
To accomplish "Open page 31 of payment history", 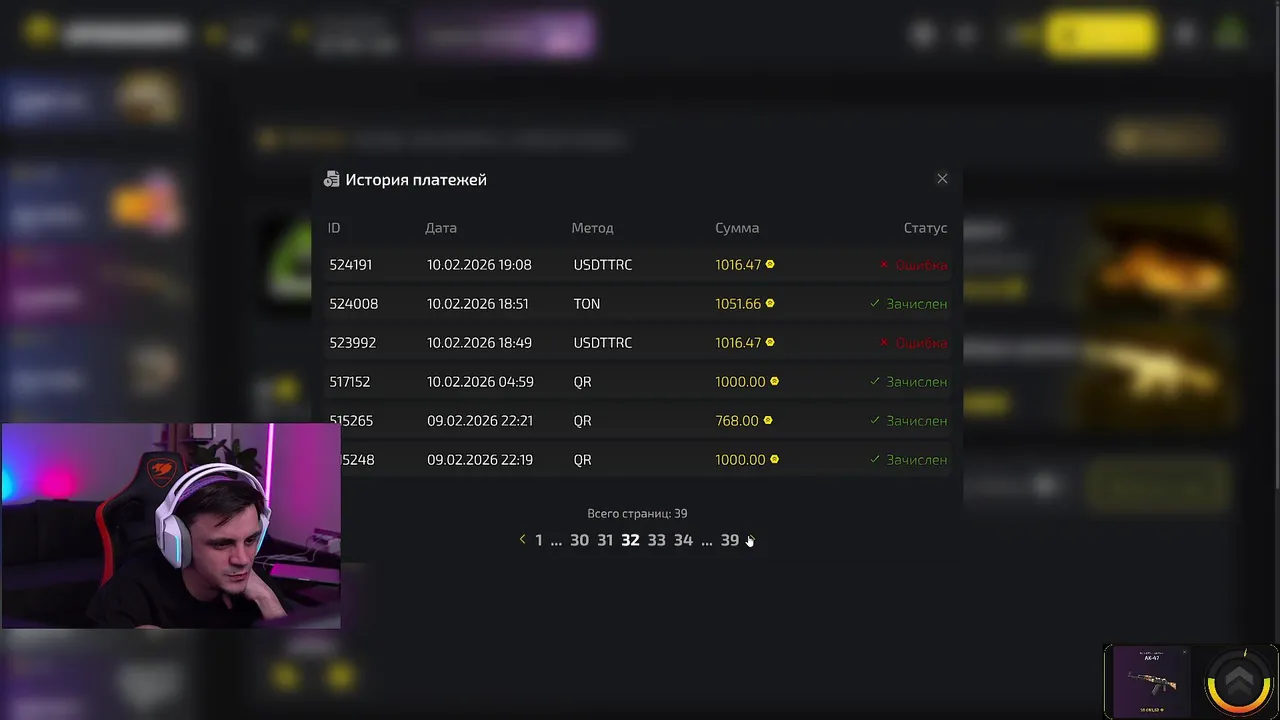I will [605, 540].
